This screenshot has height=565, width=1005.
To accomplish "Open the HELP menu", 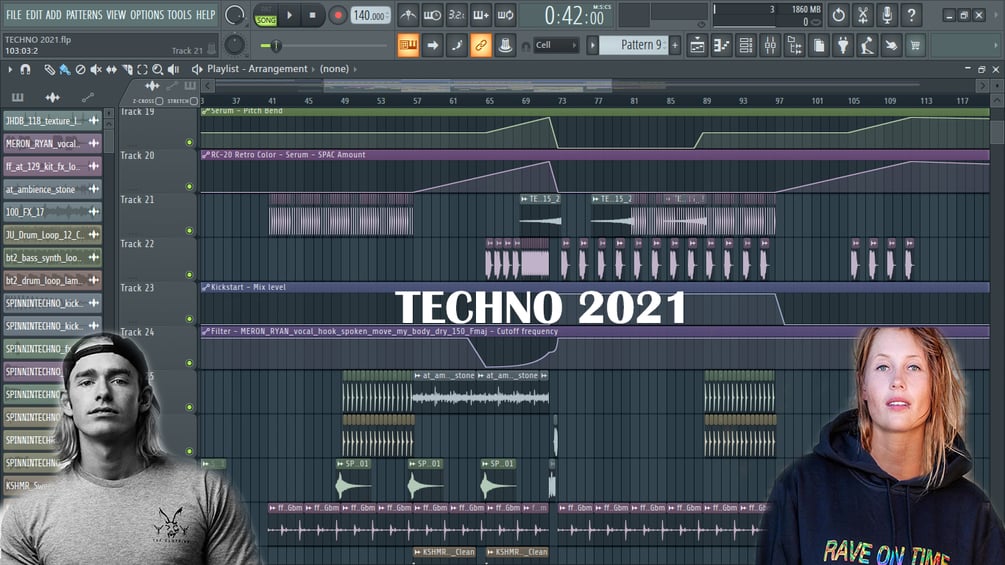I will tap(205, 14).
